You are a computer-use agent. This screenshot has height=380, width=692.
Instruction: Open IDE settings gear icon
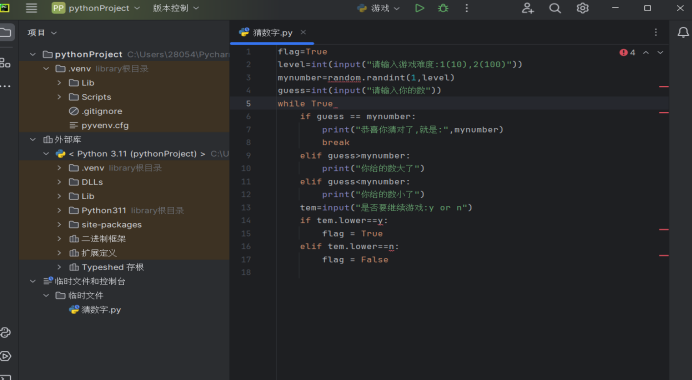point(583,8)
